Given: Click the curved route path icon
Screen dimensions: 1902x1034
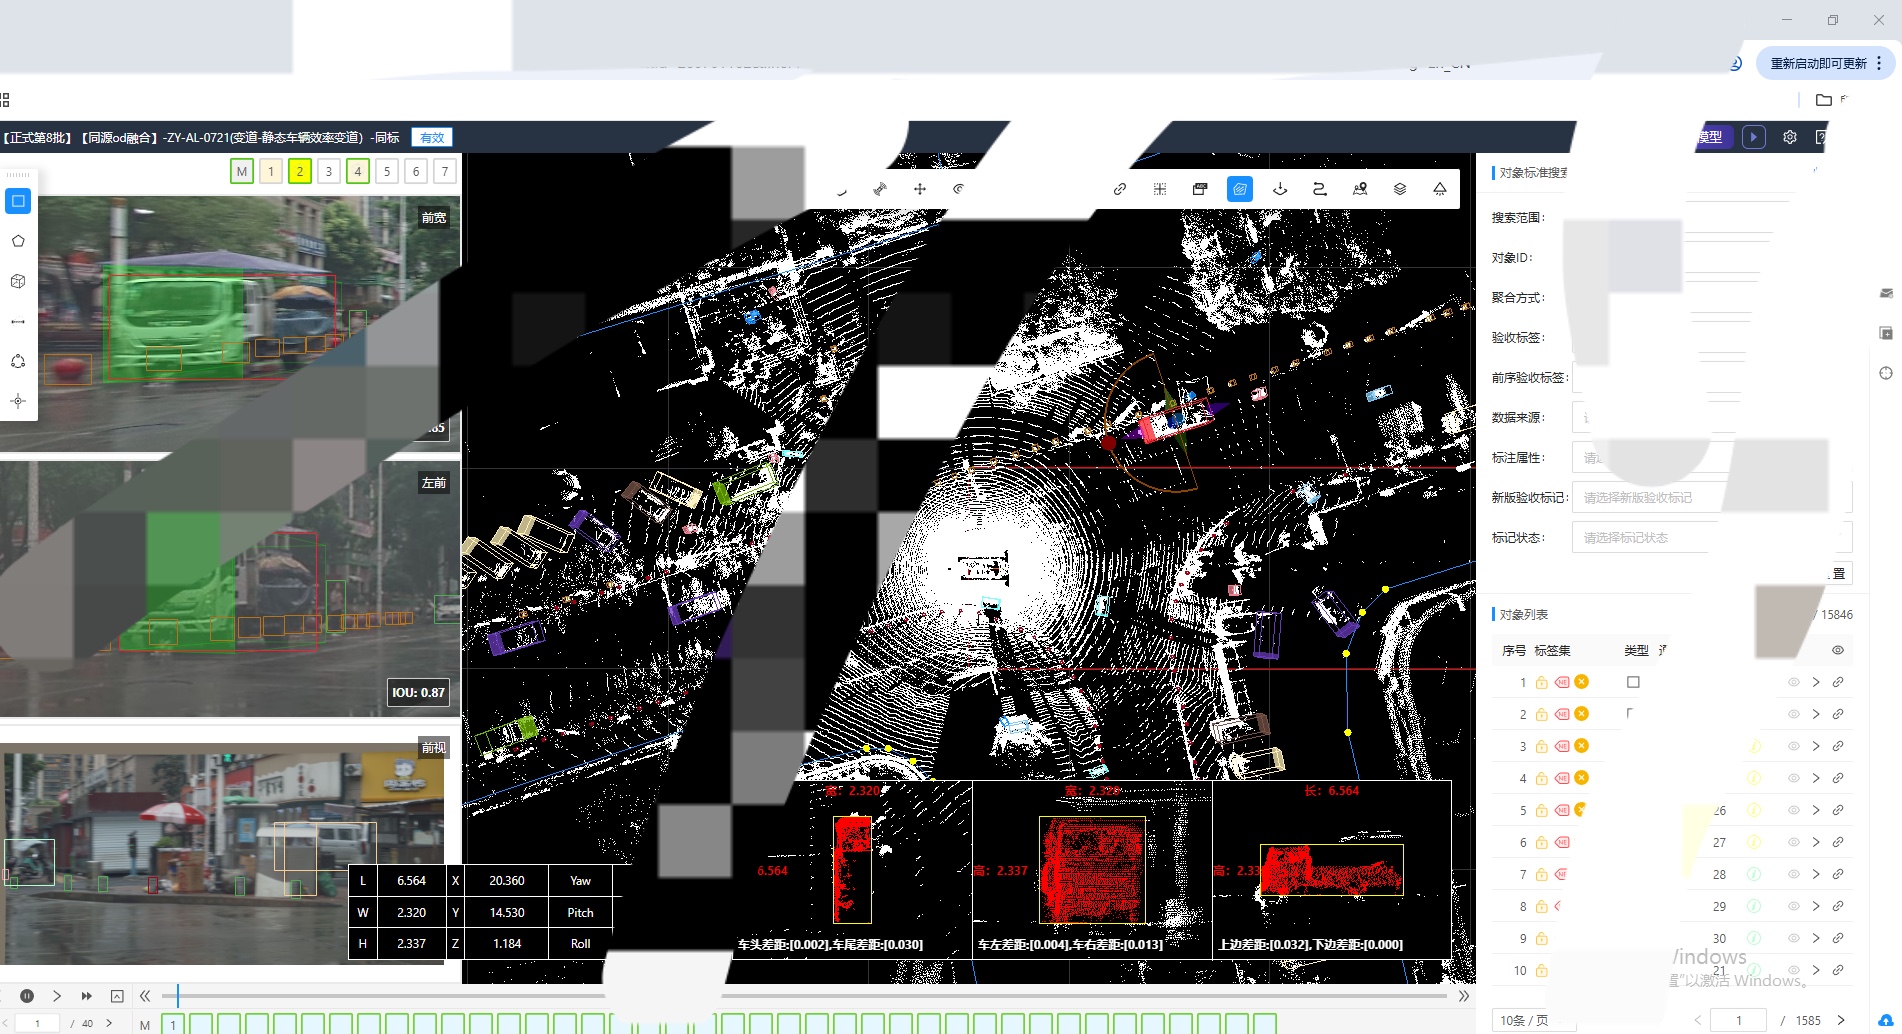Looking at the screenshot, I should coord(1320,189).
